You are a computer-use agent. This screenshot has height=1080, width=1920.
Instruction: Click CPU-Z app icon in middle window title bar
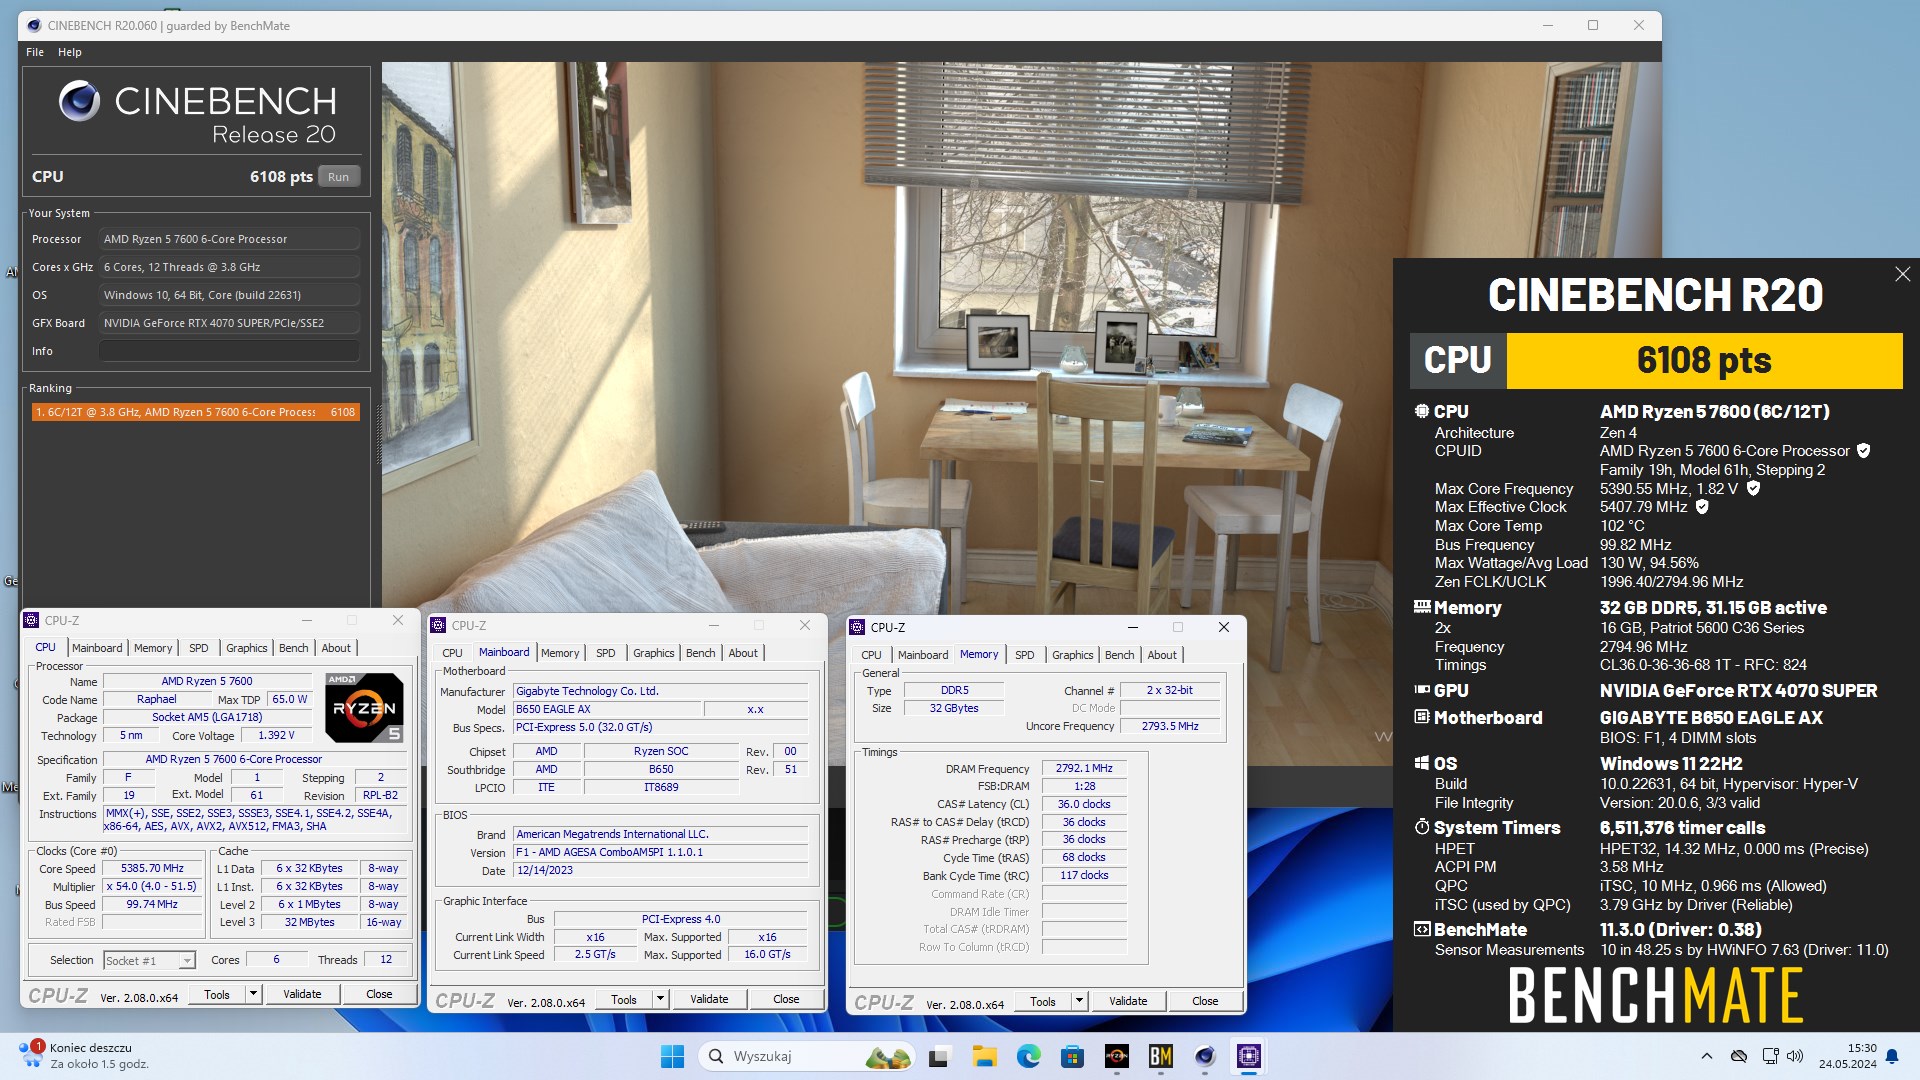[x=438, y=625]
